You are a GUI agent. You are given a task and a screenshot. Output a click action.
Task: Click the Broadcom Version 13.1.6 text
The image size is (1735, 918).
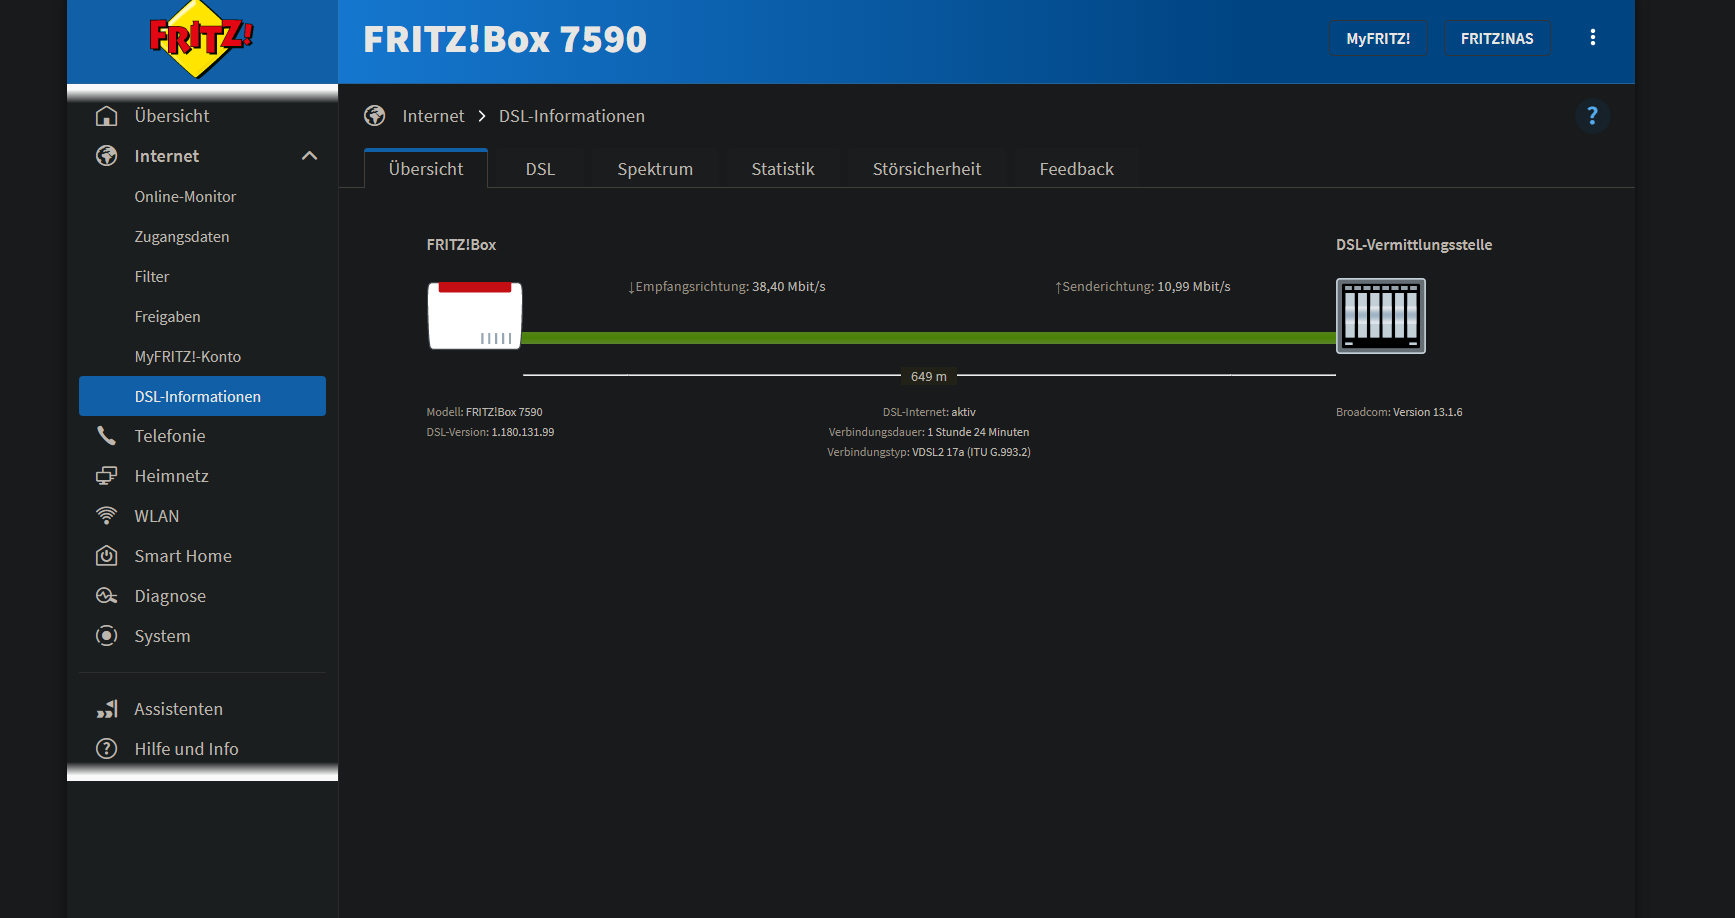click(1399, 412)
